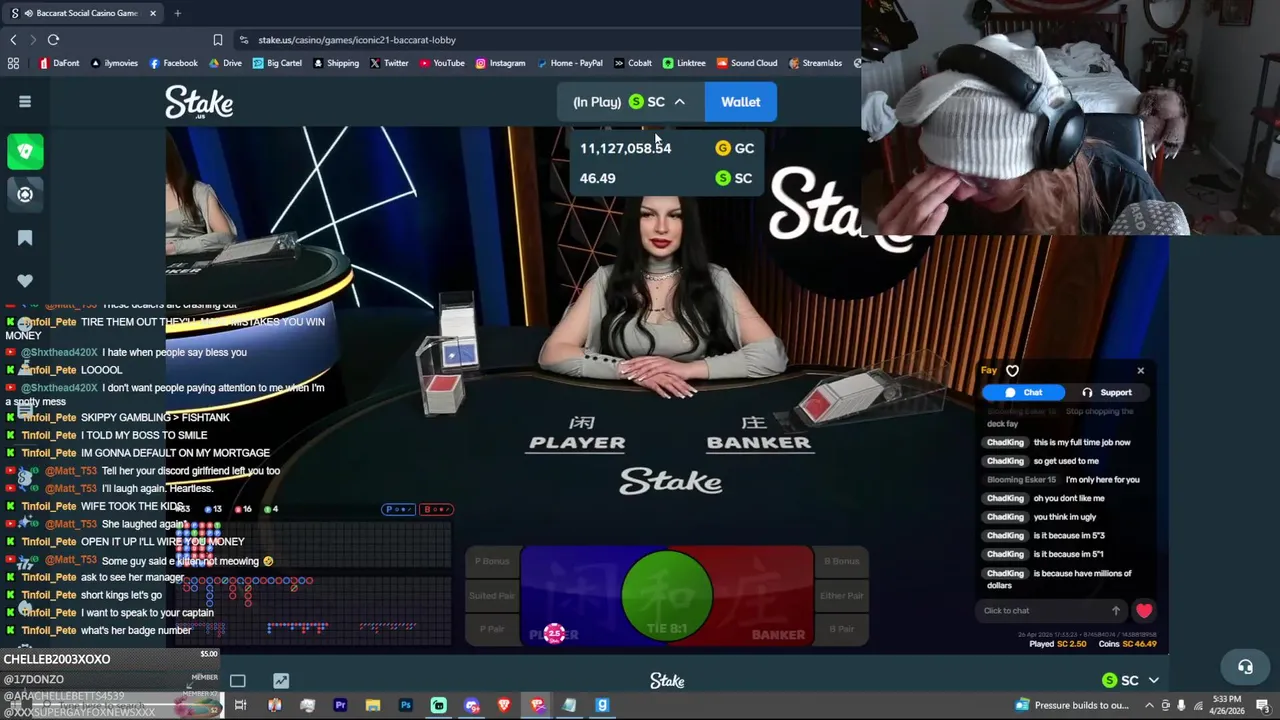Open 'Pressure builds to ou...' taskbar news widget

(x=1071, y=705)
